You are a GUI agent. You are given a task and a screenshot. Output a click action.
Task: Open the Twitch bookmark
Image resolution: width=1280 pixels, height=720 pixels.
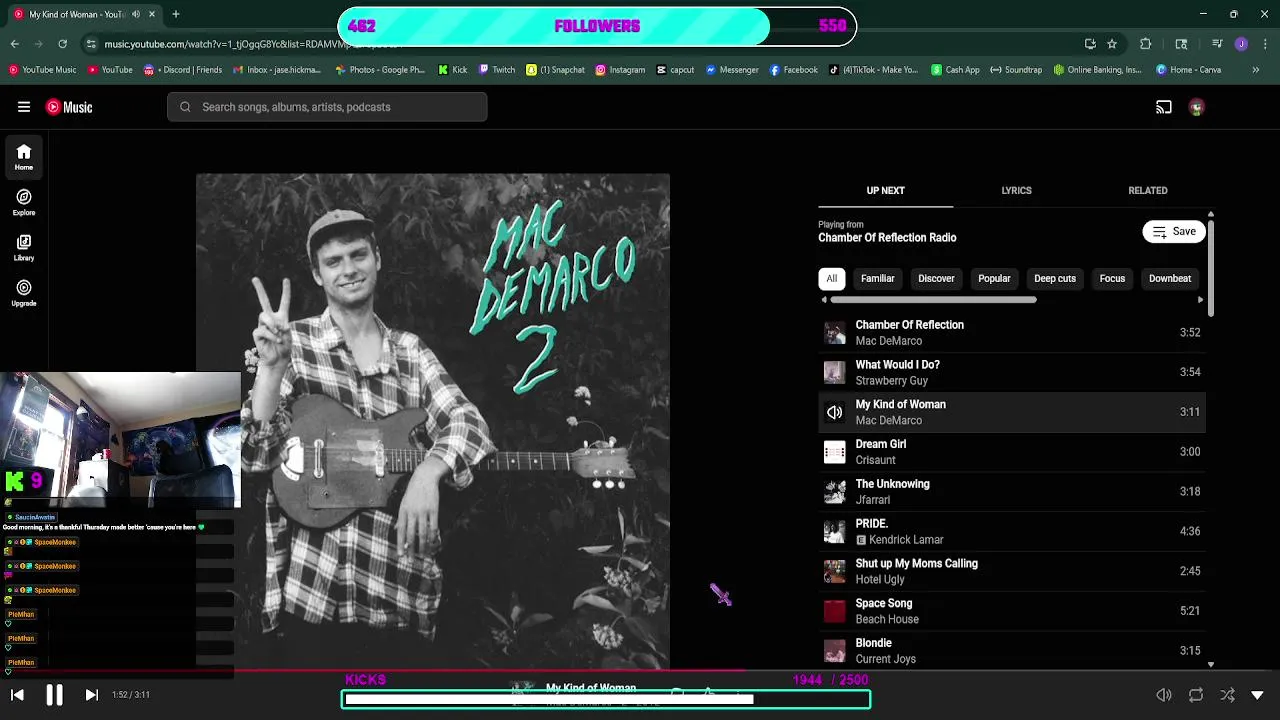pos(497,70)
